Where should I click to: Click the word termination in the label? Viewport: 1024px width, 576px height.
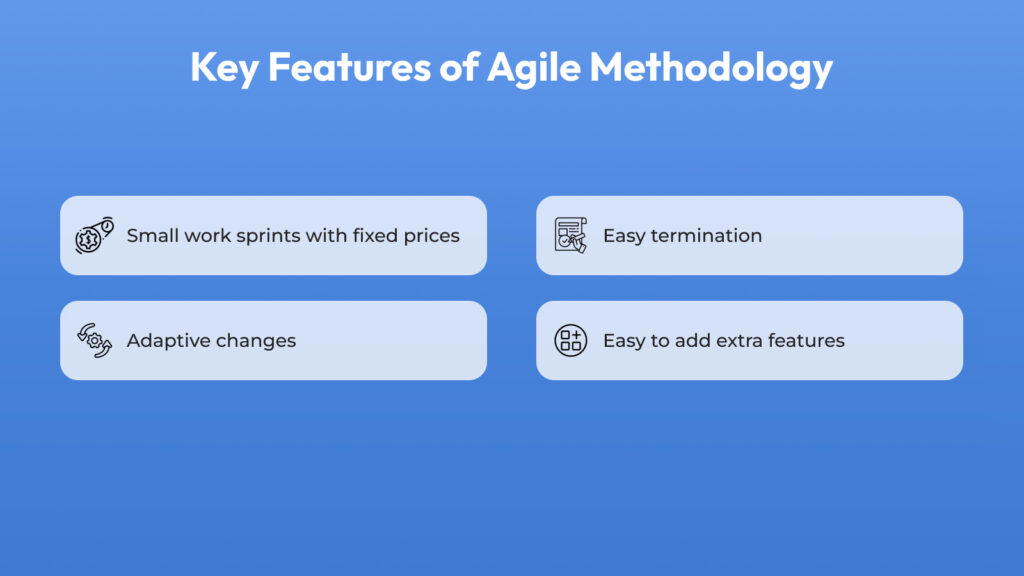(x=707, y=236)
